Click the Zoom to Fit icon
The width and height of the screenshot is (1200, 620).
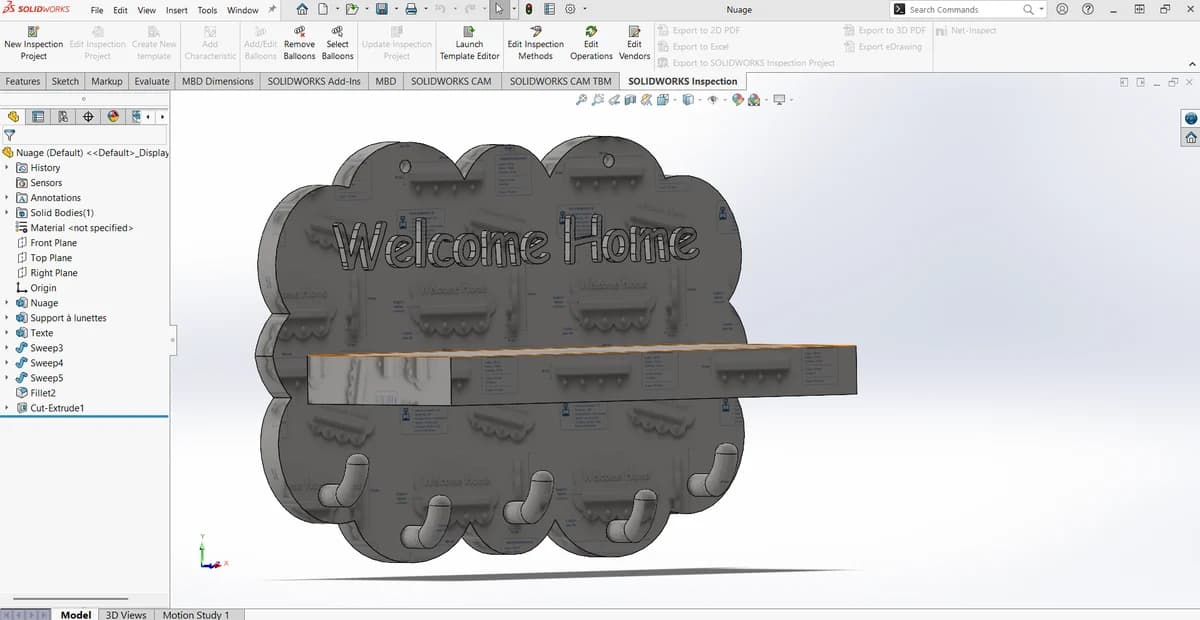point(582,99)
